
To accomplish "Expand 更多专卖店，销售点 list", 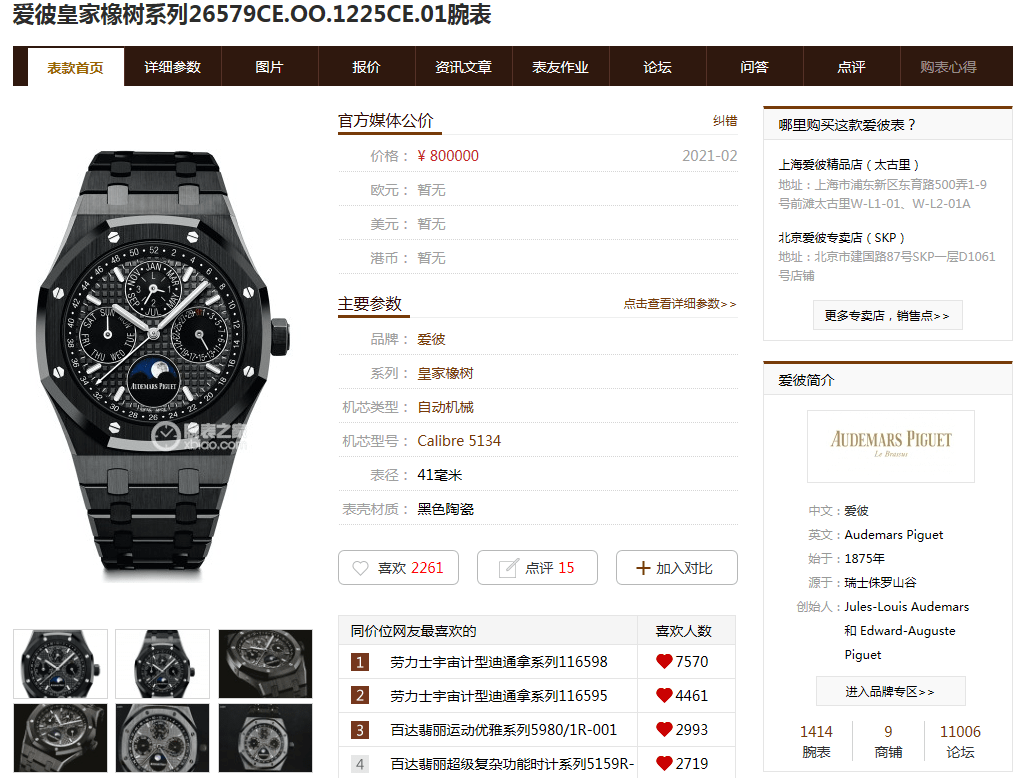I will [888, 316].
